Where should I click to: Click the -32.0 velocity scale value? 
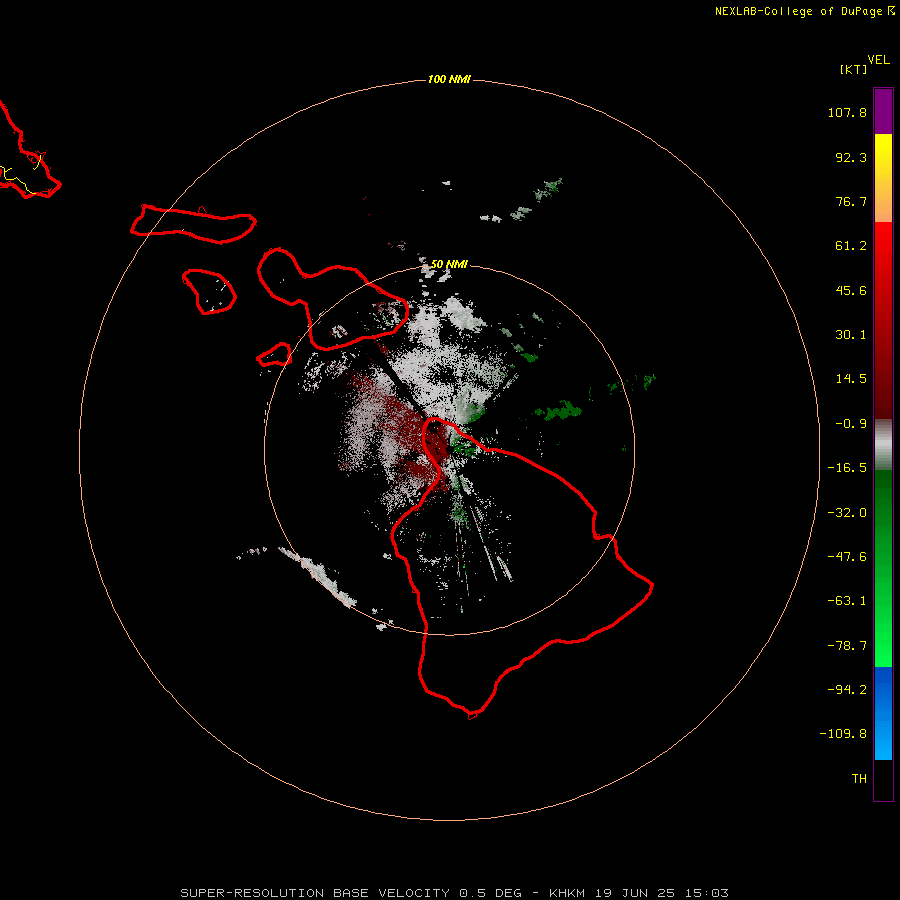(x=847, y=513)
